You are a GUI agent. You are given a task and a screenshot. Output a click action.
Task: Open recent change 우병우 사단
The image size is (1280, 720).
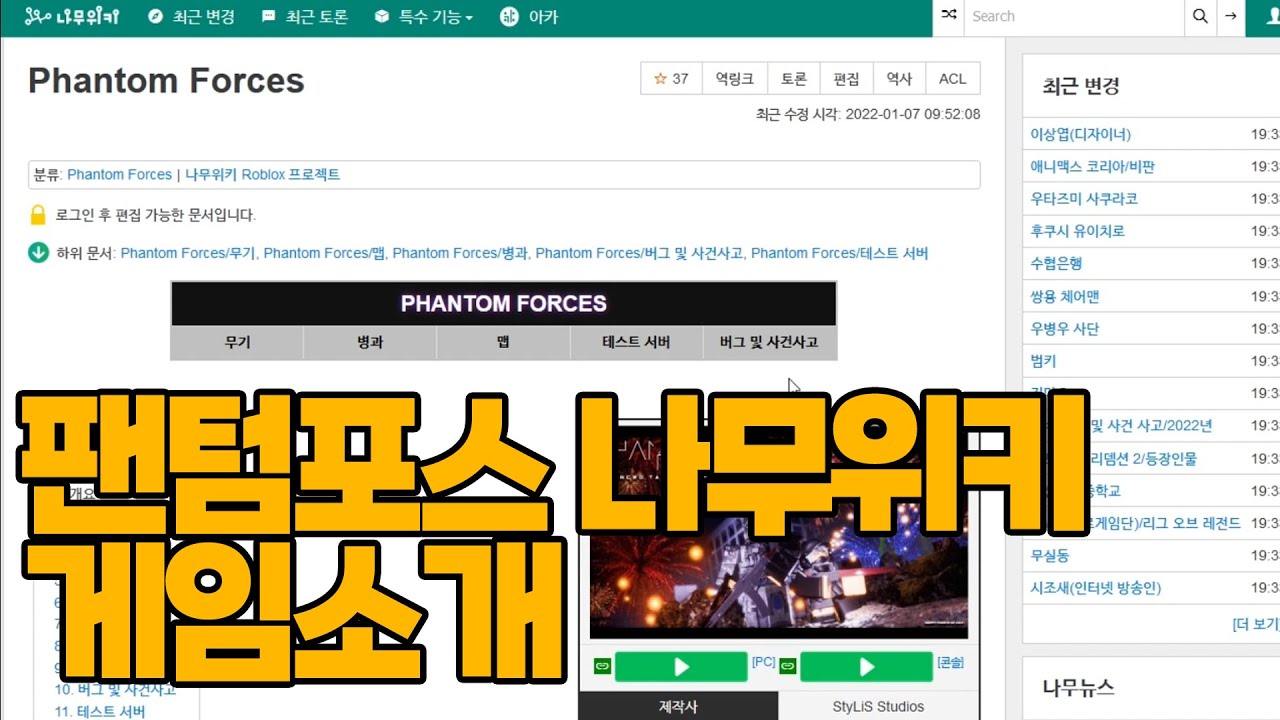click(1065, 329)
